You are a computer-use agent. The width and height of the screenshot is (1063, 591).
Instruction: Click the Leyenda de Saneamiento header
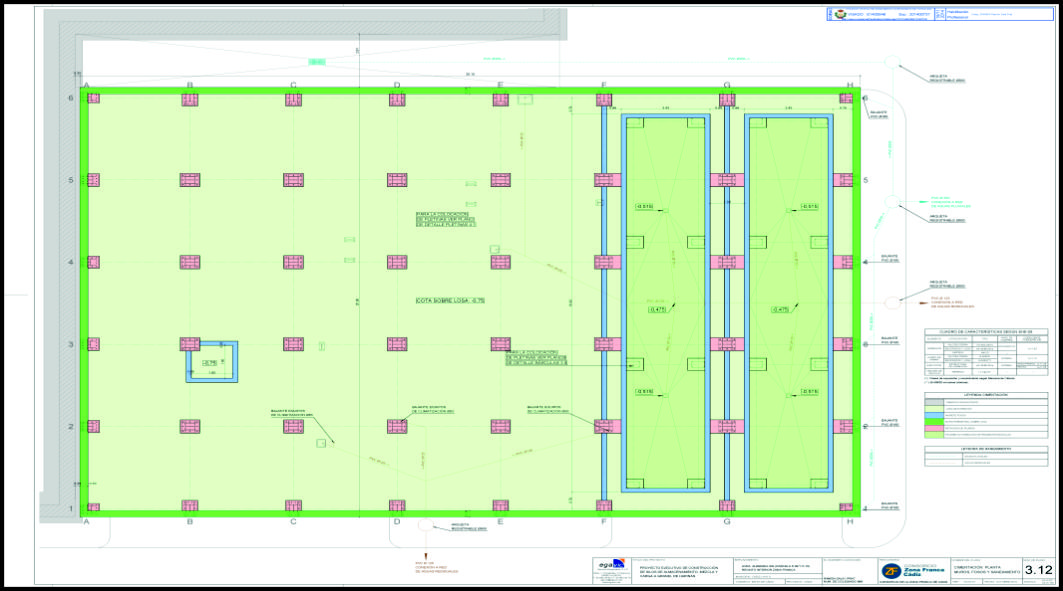(984, 449)
